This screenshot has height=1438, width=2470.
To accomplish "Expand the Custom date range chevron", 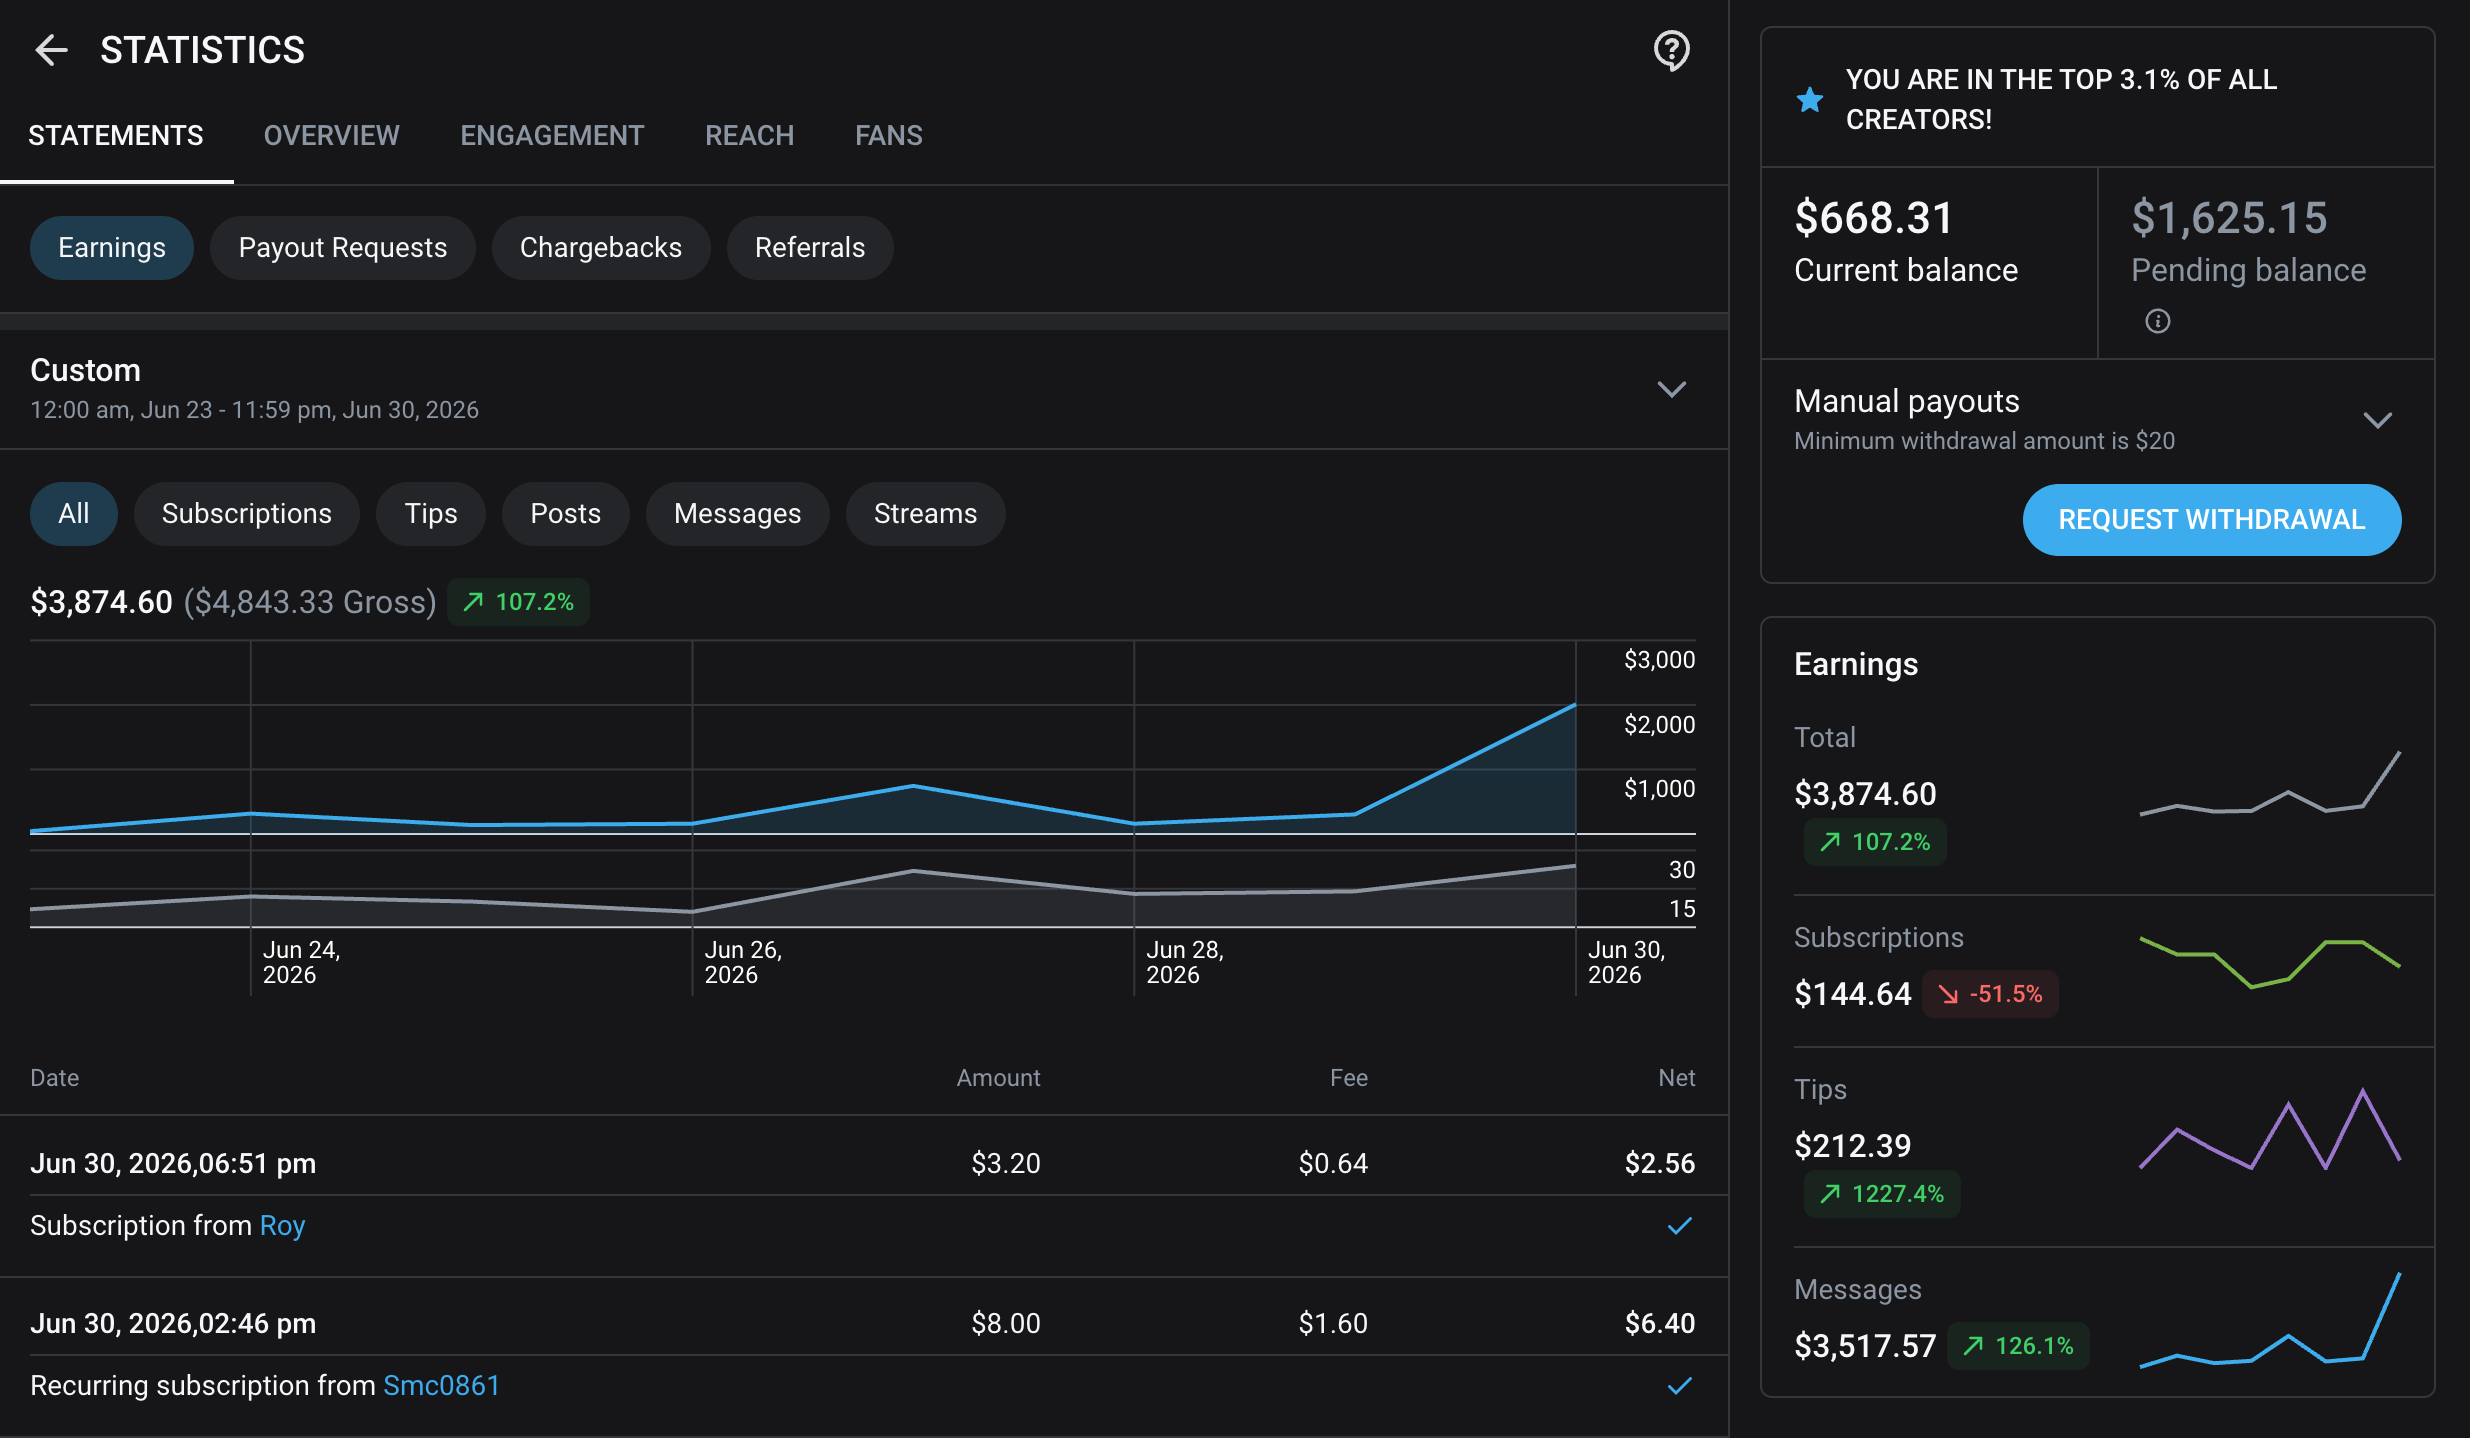I will (x=1672, y=389).
